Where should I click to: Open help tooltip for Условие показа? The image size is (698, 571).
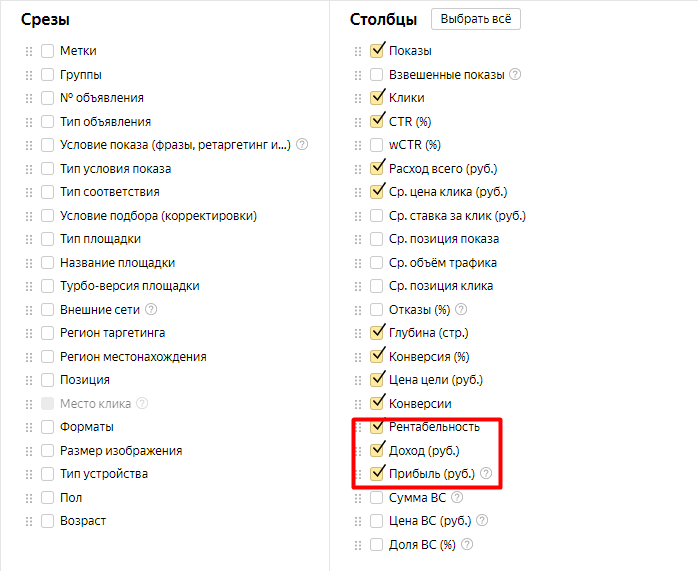tap(302, 145)
